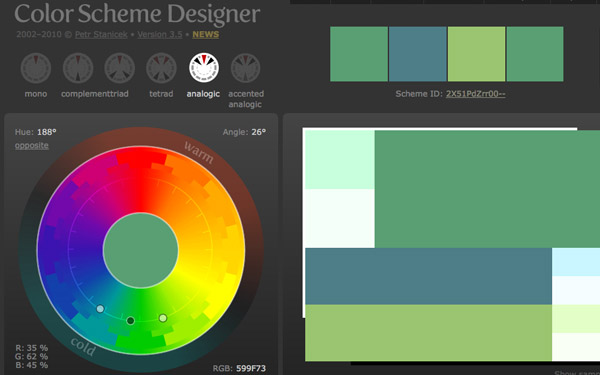Click the green center circle of wheel
This screenshot has width=600, height=375.
(141, 250)
